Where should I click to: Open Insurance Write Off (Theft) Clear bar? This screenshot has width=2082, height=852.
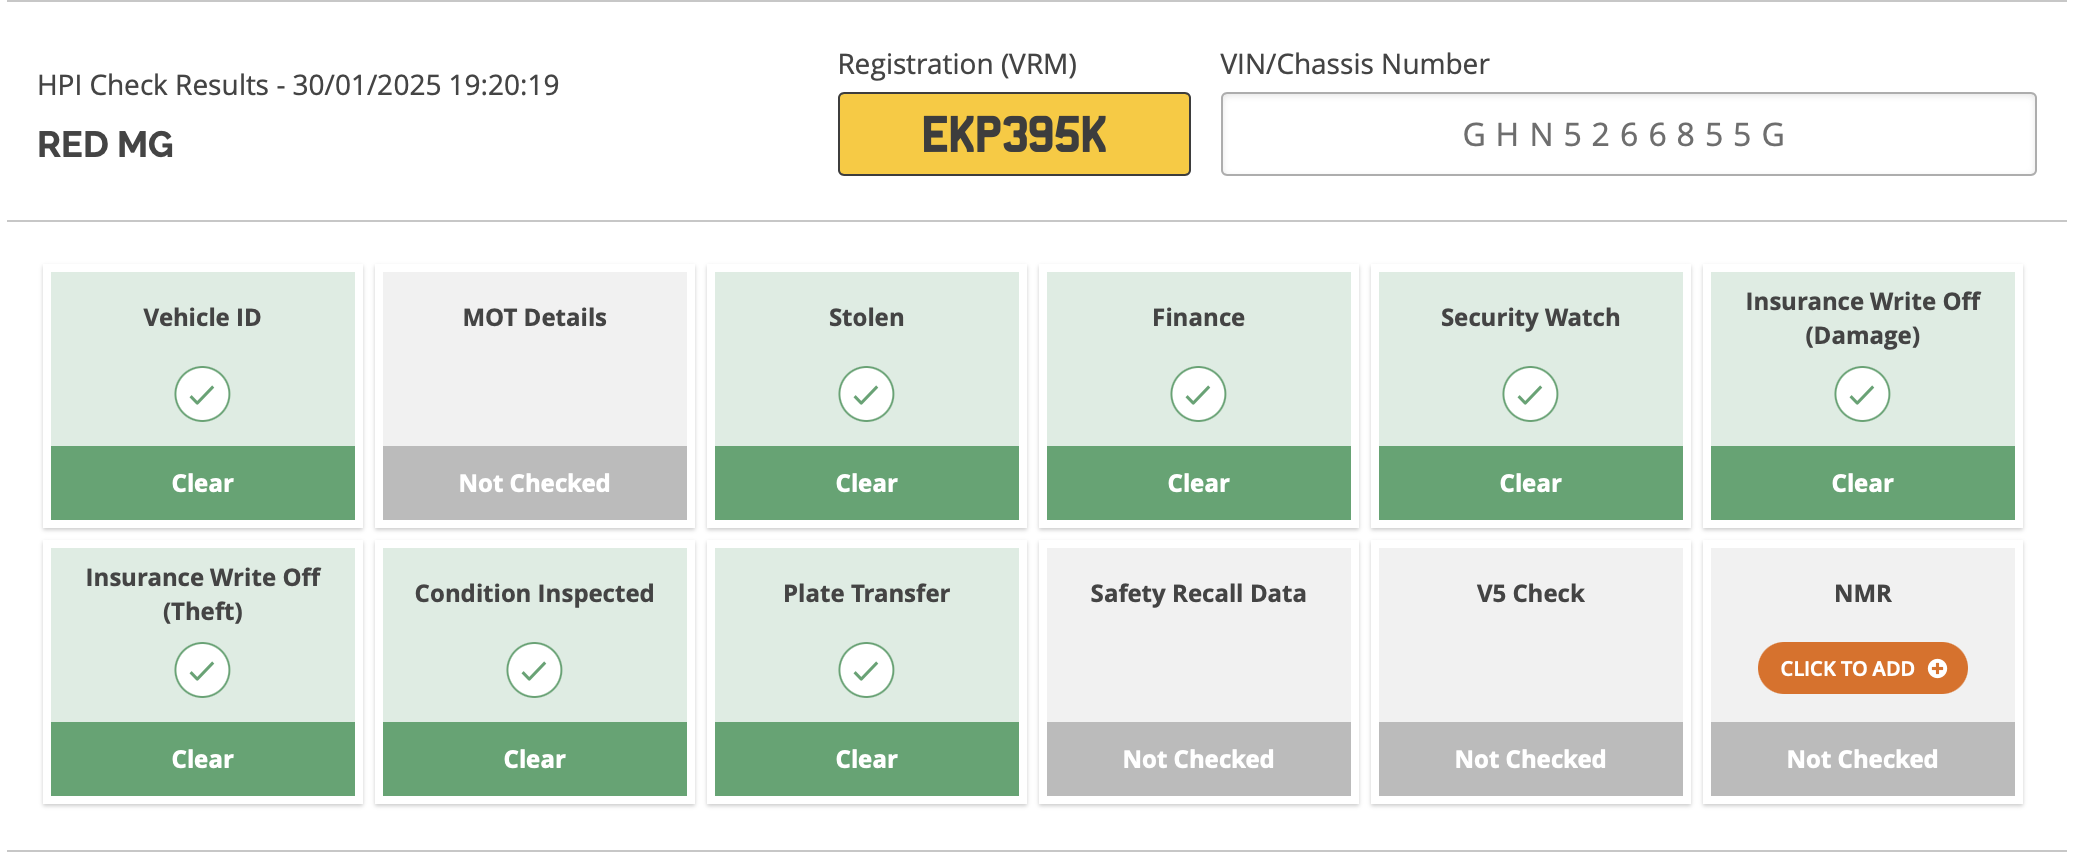pyautogui.click(x=203, y=759)
